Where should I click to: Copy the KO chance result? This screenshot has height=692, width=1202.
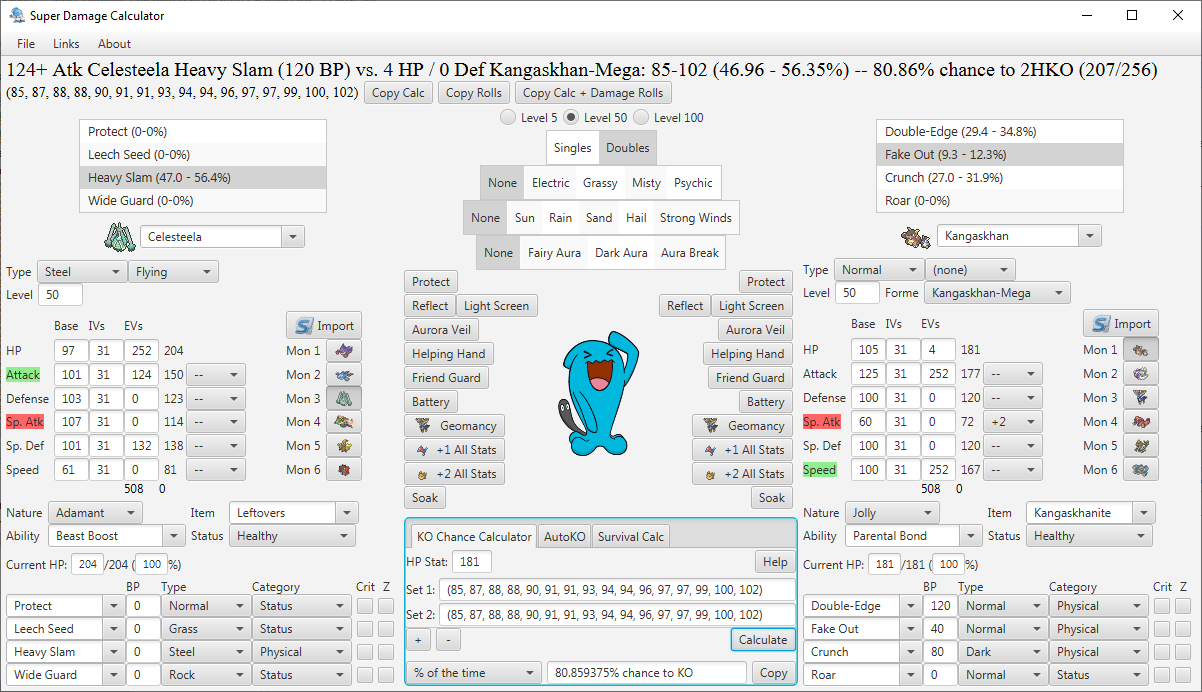pyautogui.click(x=773, y=673)
